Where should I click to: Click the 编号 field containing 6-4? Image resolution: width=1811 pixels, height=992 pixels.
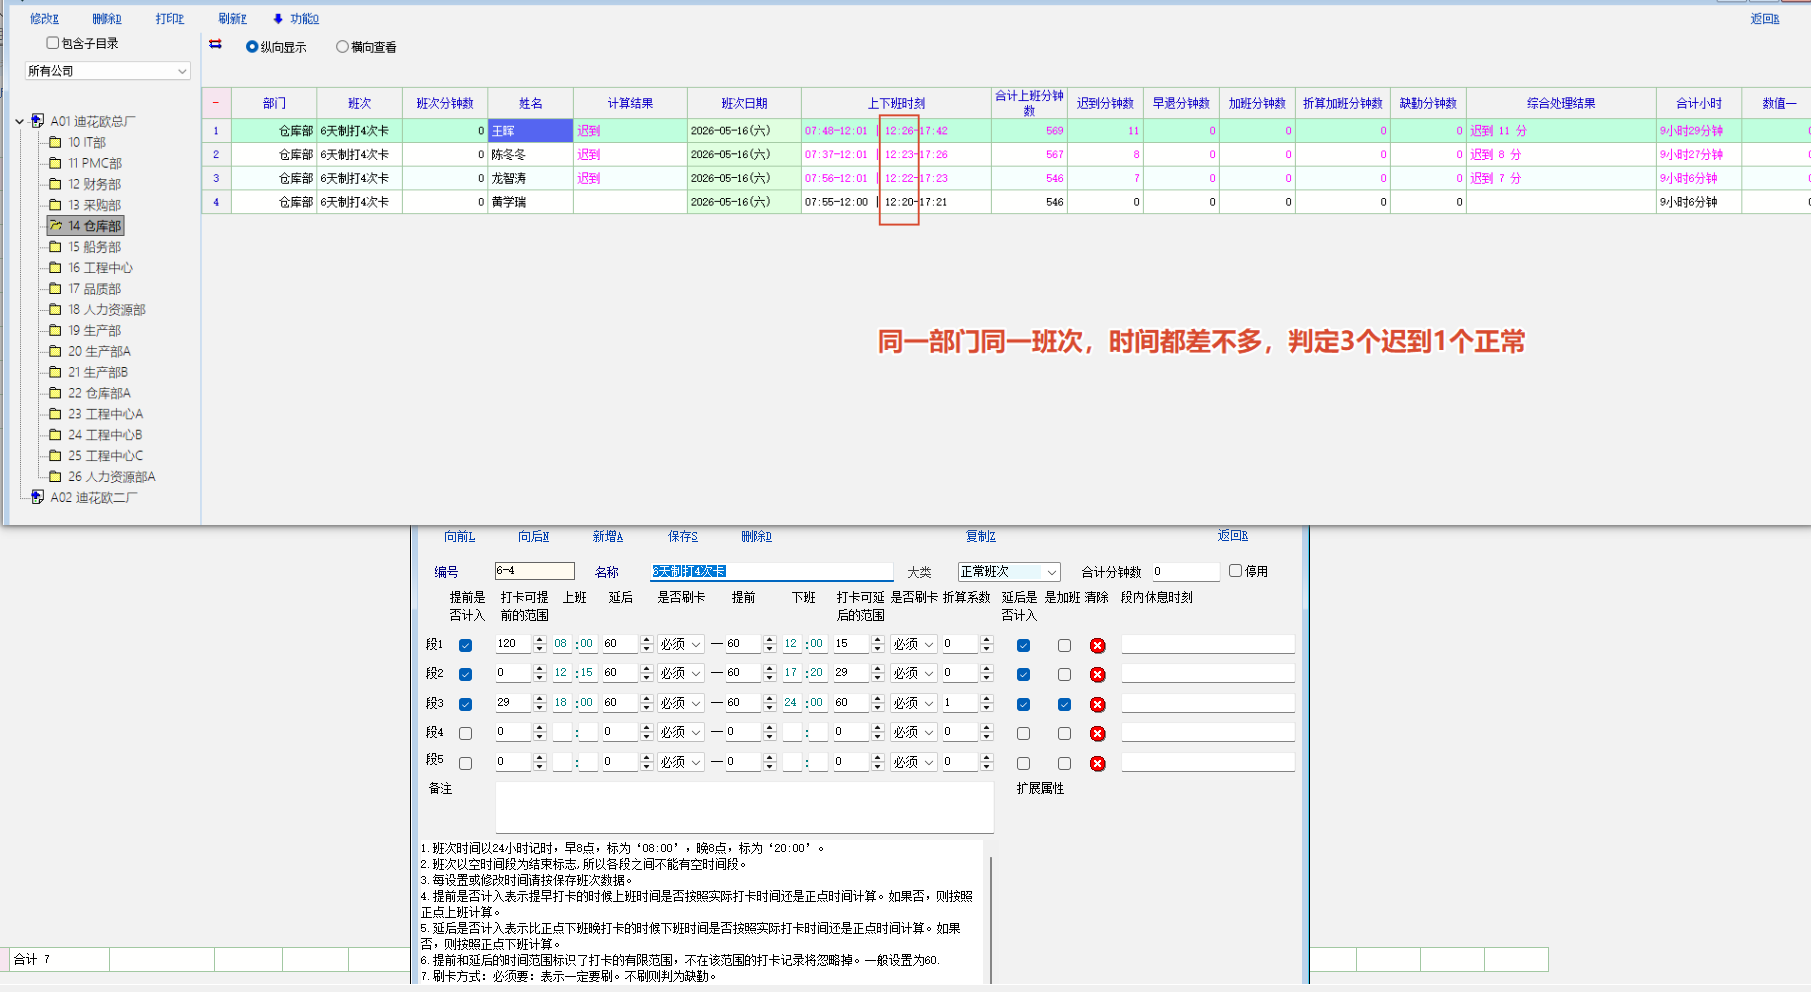[x=535, y=571]
